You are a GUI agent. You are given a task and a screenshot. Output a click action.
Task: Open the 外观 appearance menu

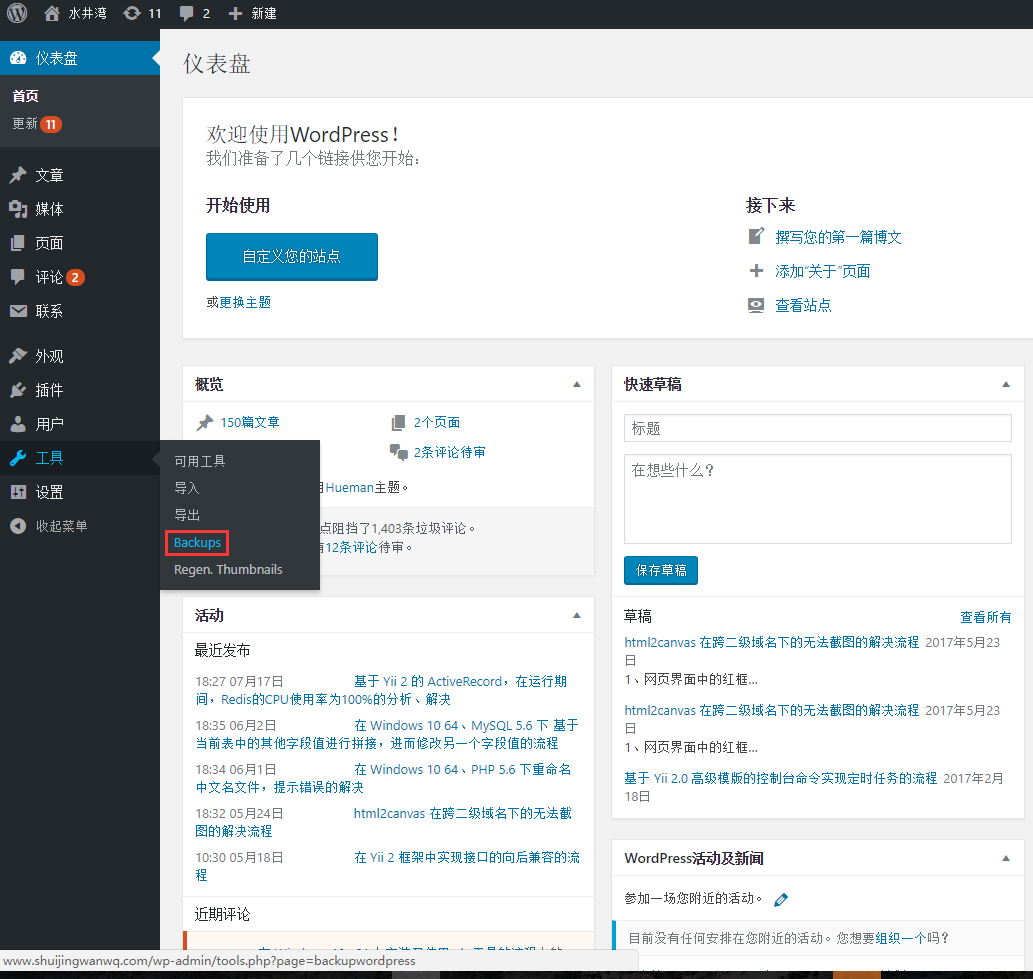[49, 356]
